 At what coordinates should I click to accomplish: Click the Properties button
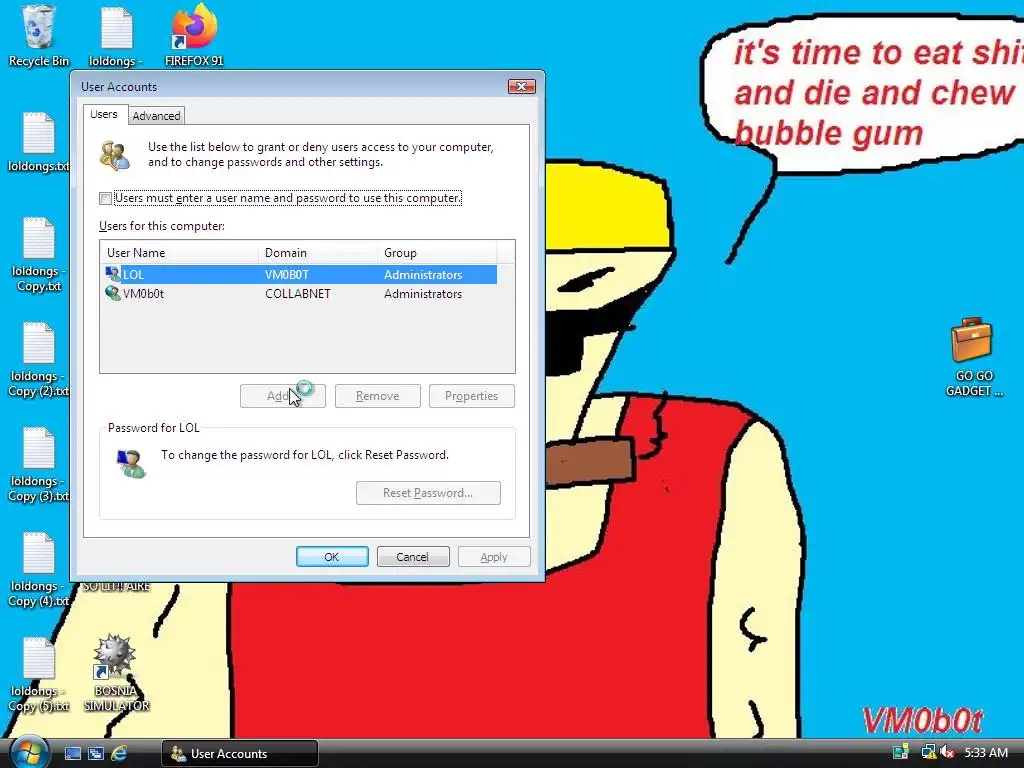pyautogui.click(x=472, y=396)
